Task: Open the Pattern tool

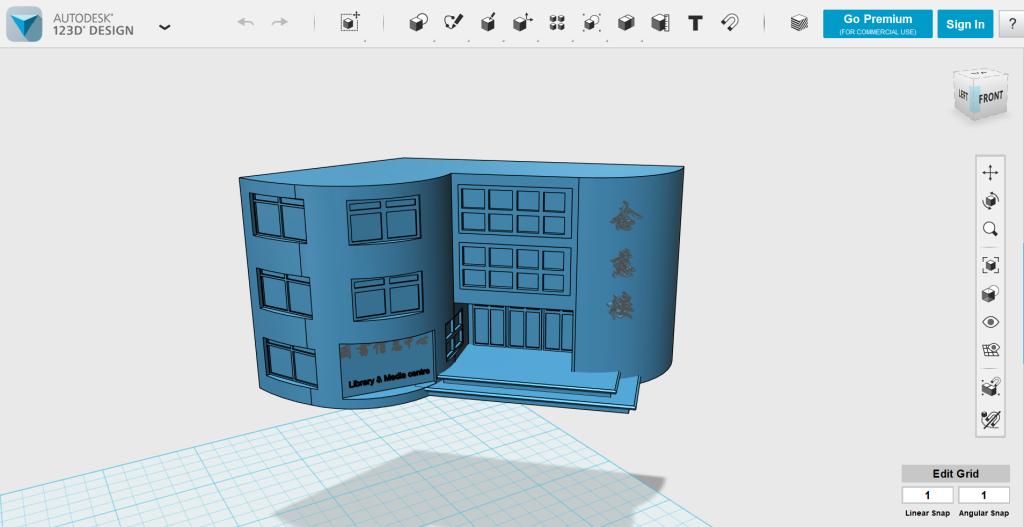Action: pos(557,23)
